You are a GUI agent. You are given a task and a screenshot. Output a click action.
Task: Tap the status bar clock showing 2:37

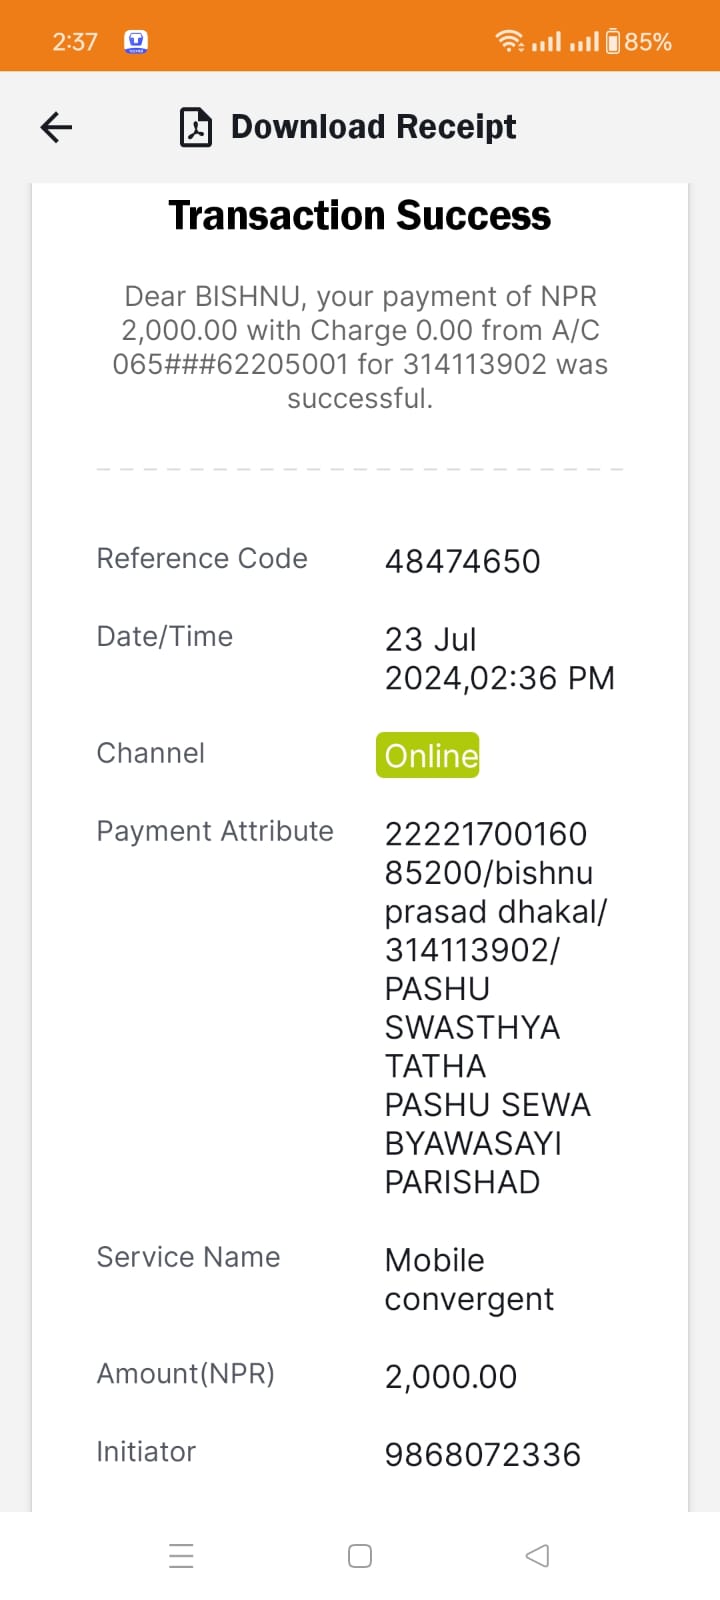[x=75, y=41]
